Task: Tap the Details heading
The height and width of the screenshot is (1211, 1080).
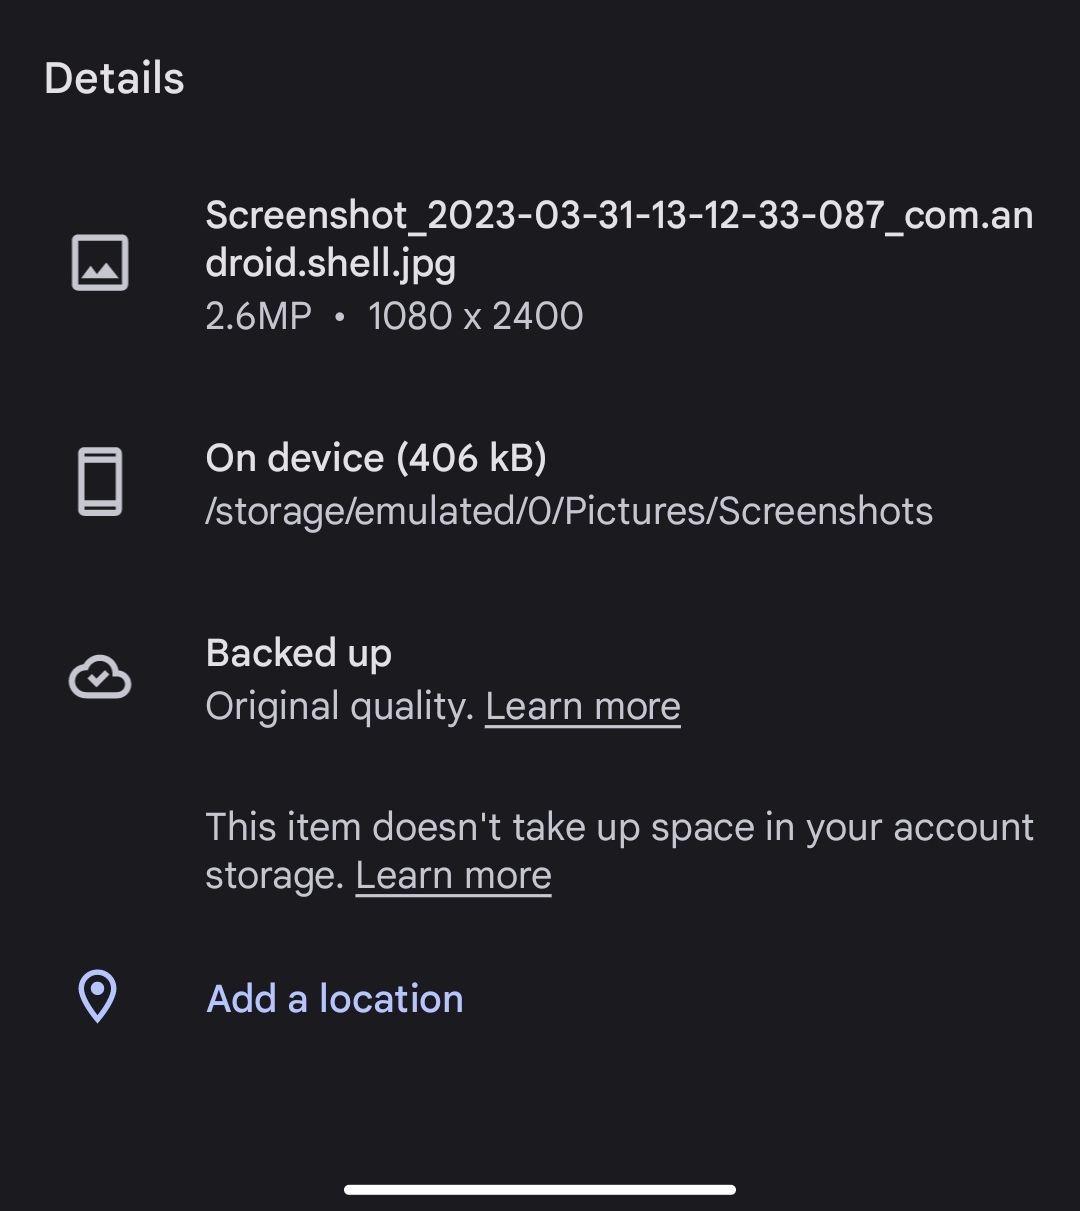Action: click(x=114, y=78)
